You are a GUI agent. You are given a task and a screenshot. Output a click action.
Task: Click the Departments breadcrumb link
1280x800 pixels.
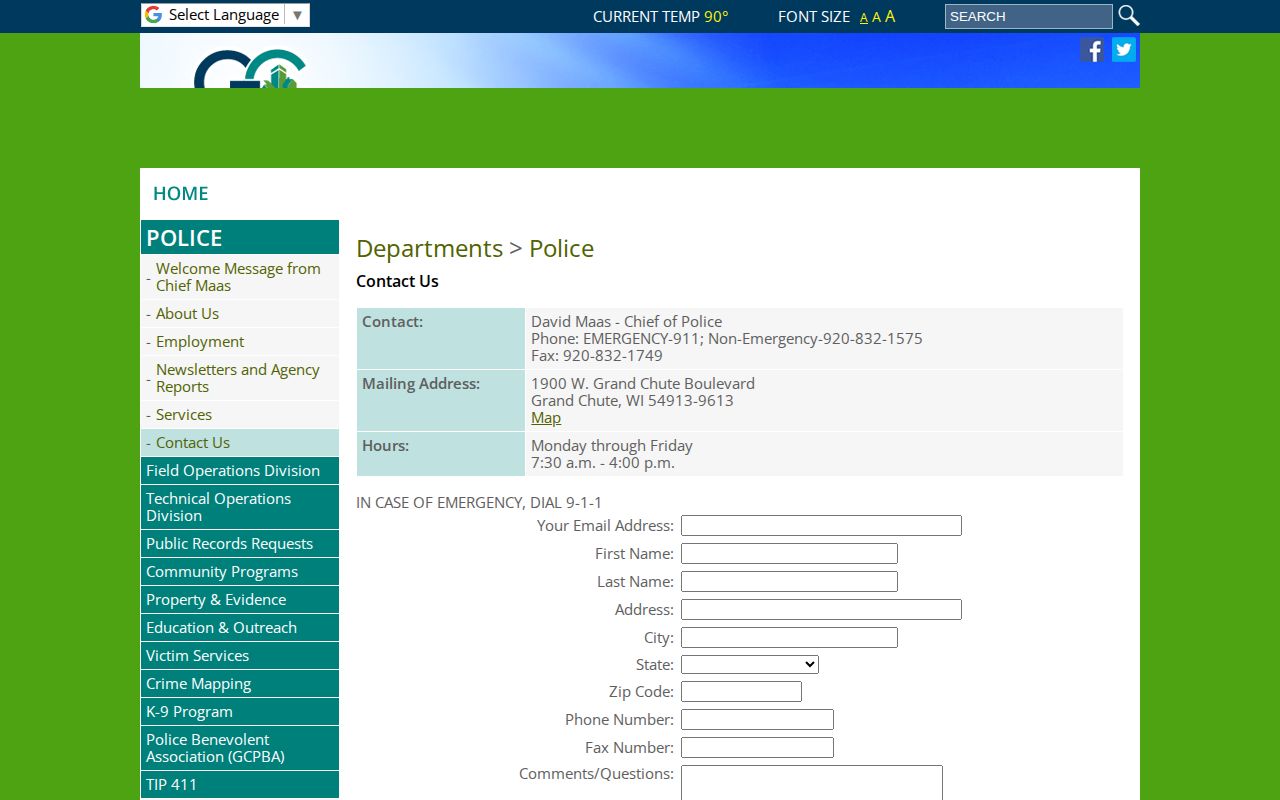430,249
